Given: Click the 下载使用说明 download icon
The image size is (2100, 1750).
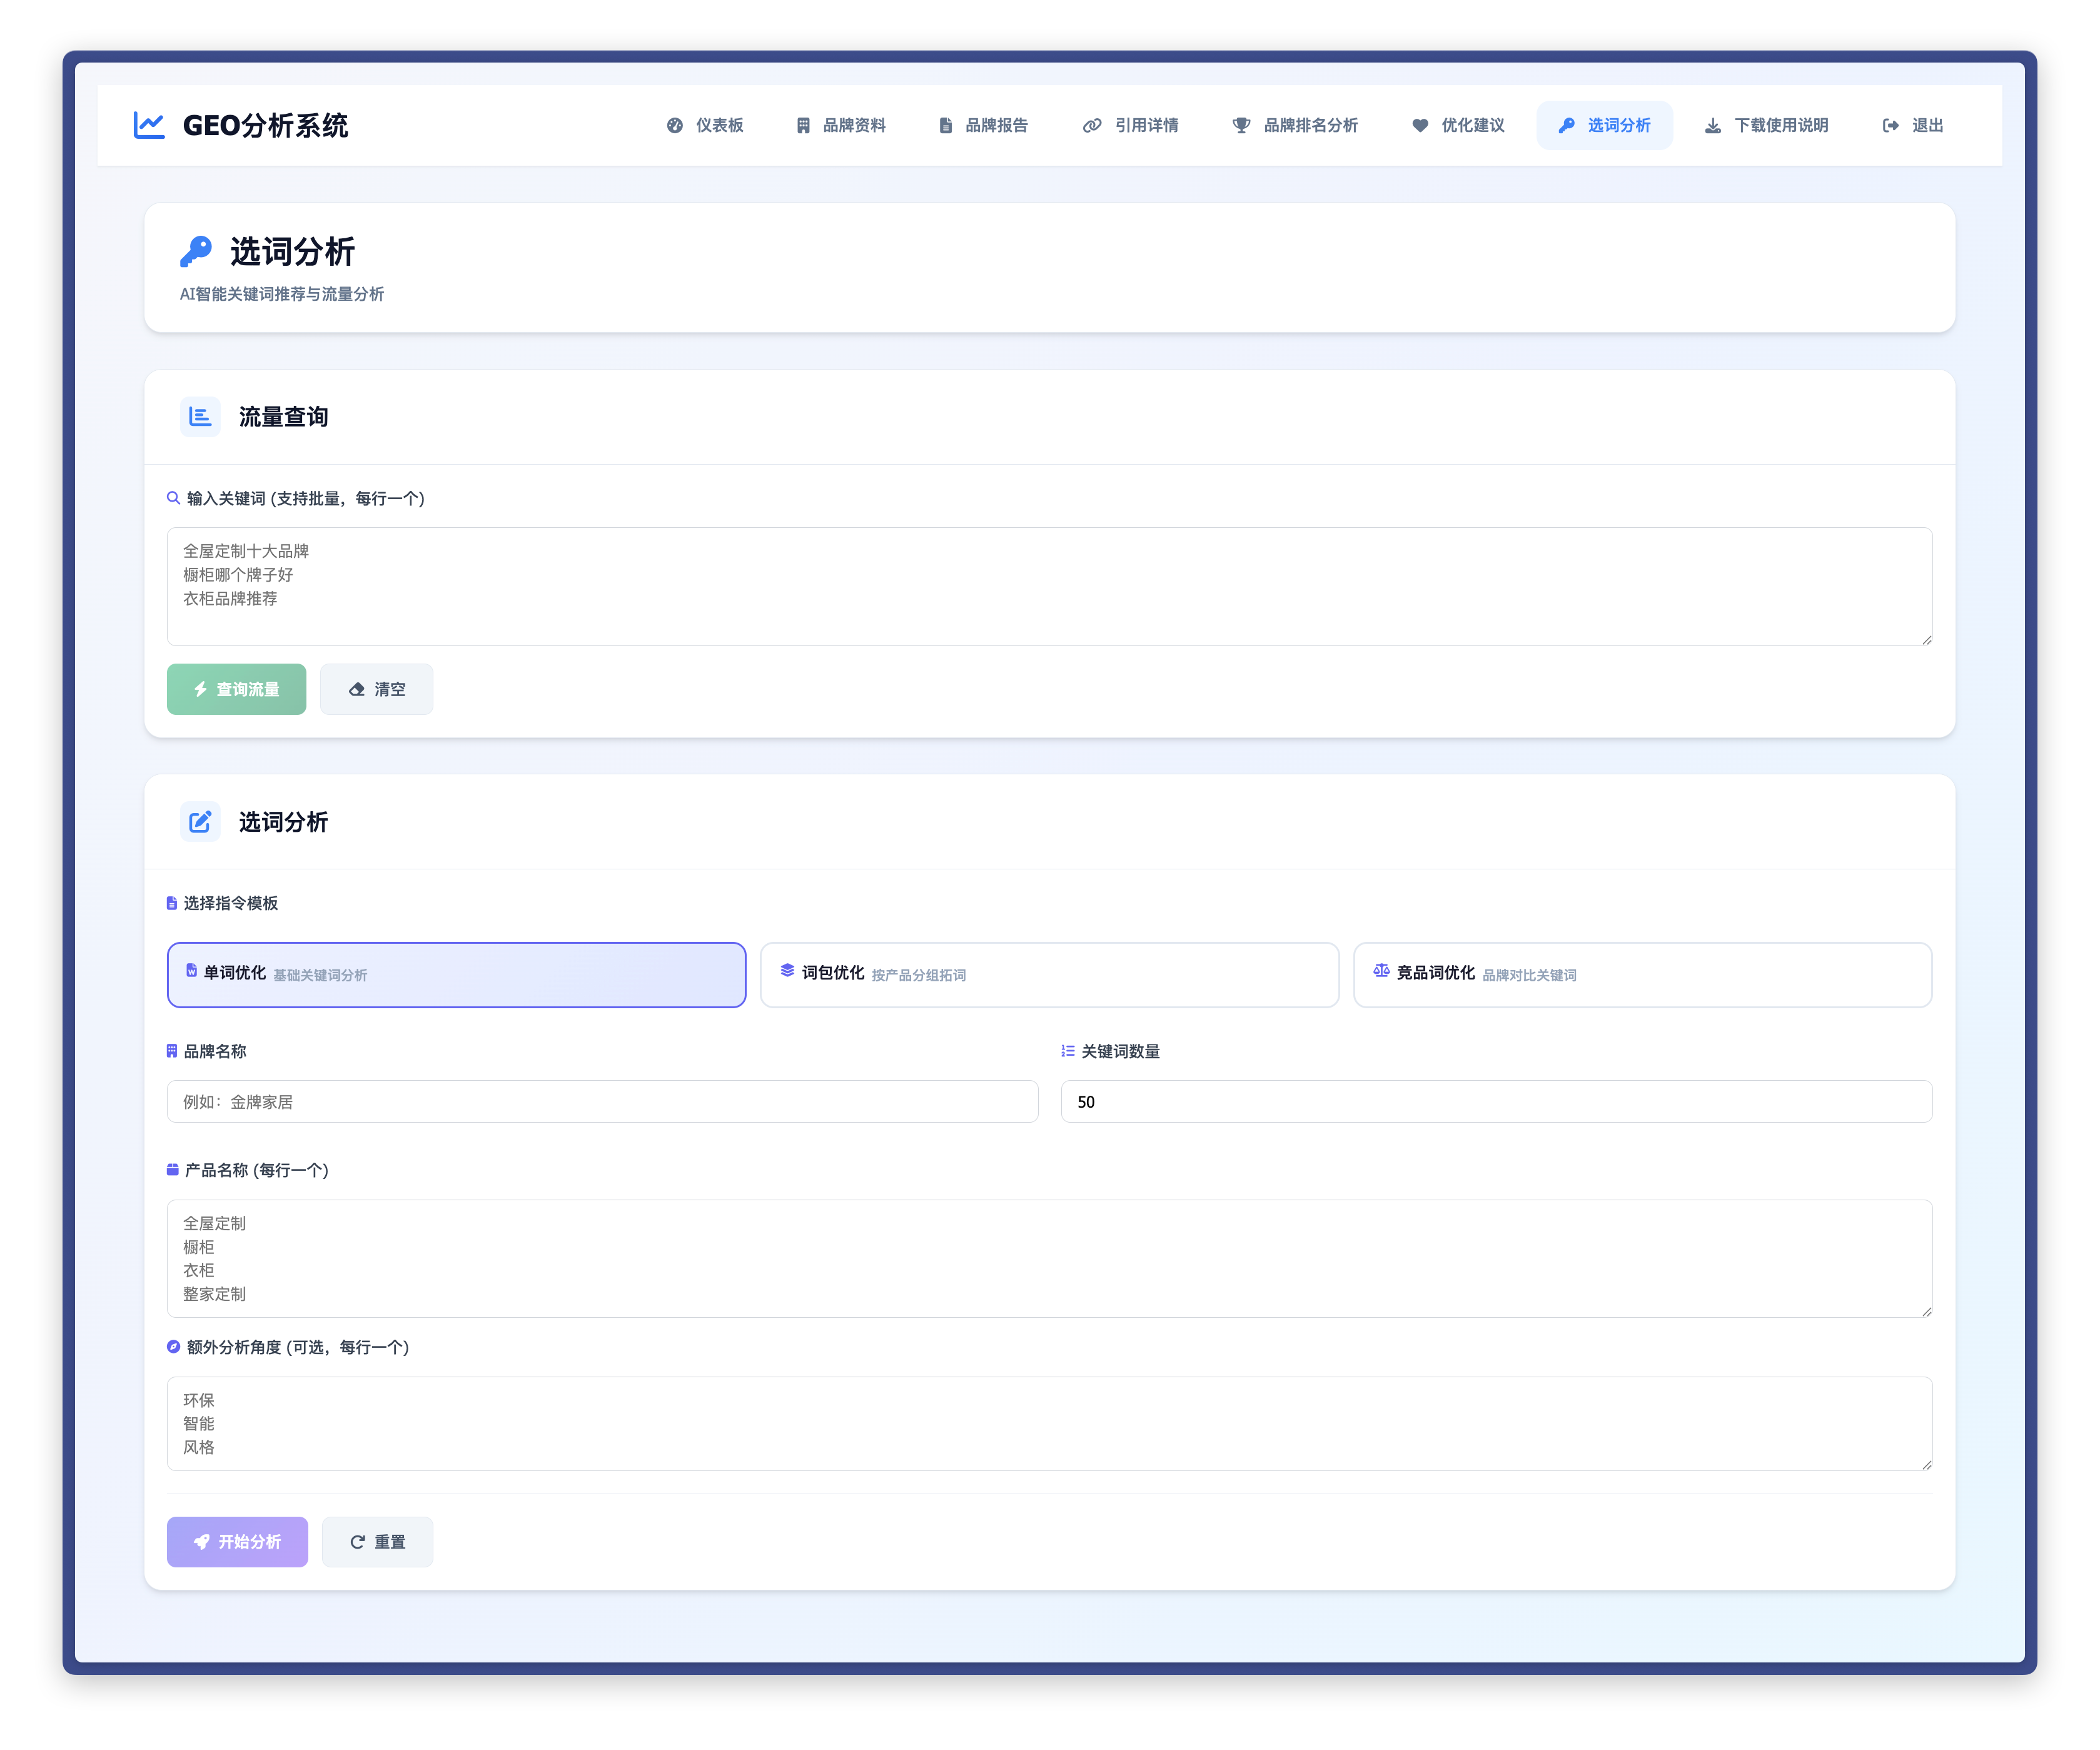Looking at the screenshot, I should point(1713,125).
